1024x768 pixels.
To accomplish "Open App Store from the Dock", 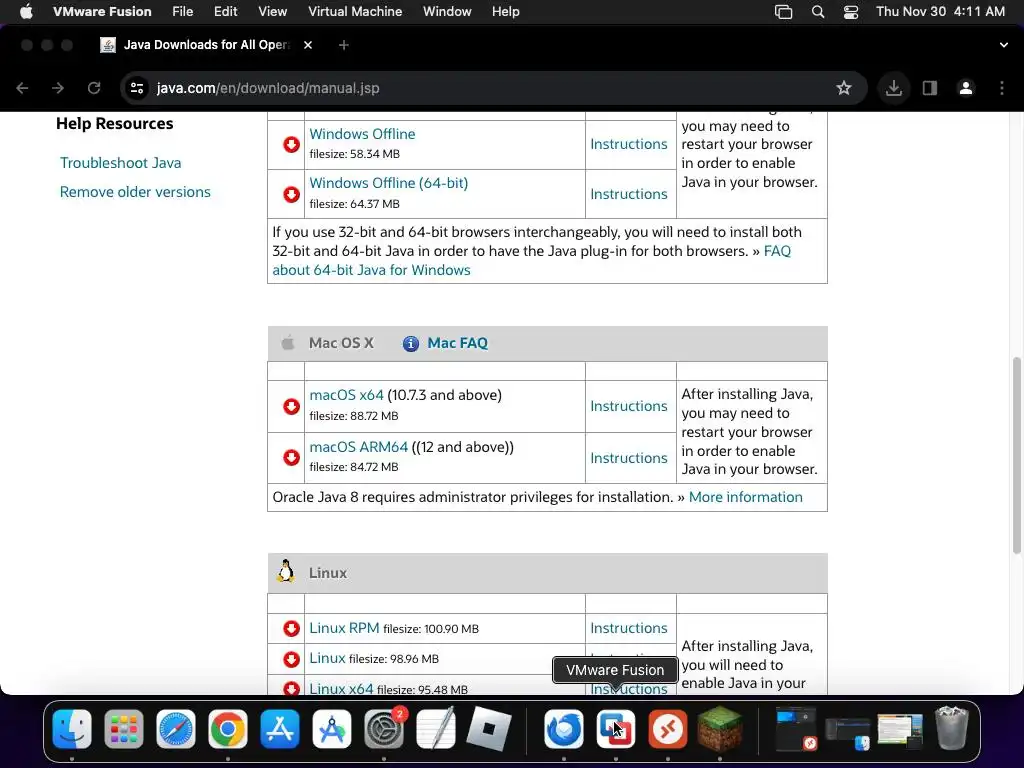I will click(x=280, y=729).
